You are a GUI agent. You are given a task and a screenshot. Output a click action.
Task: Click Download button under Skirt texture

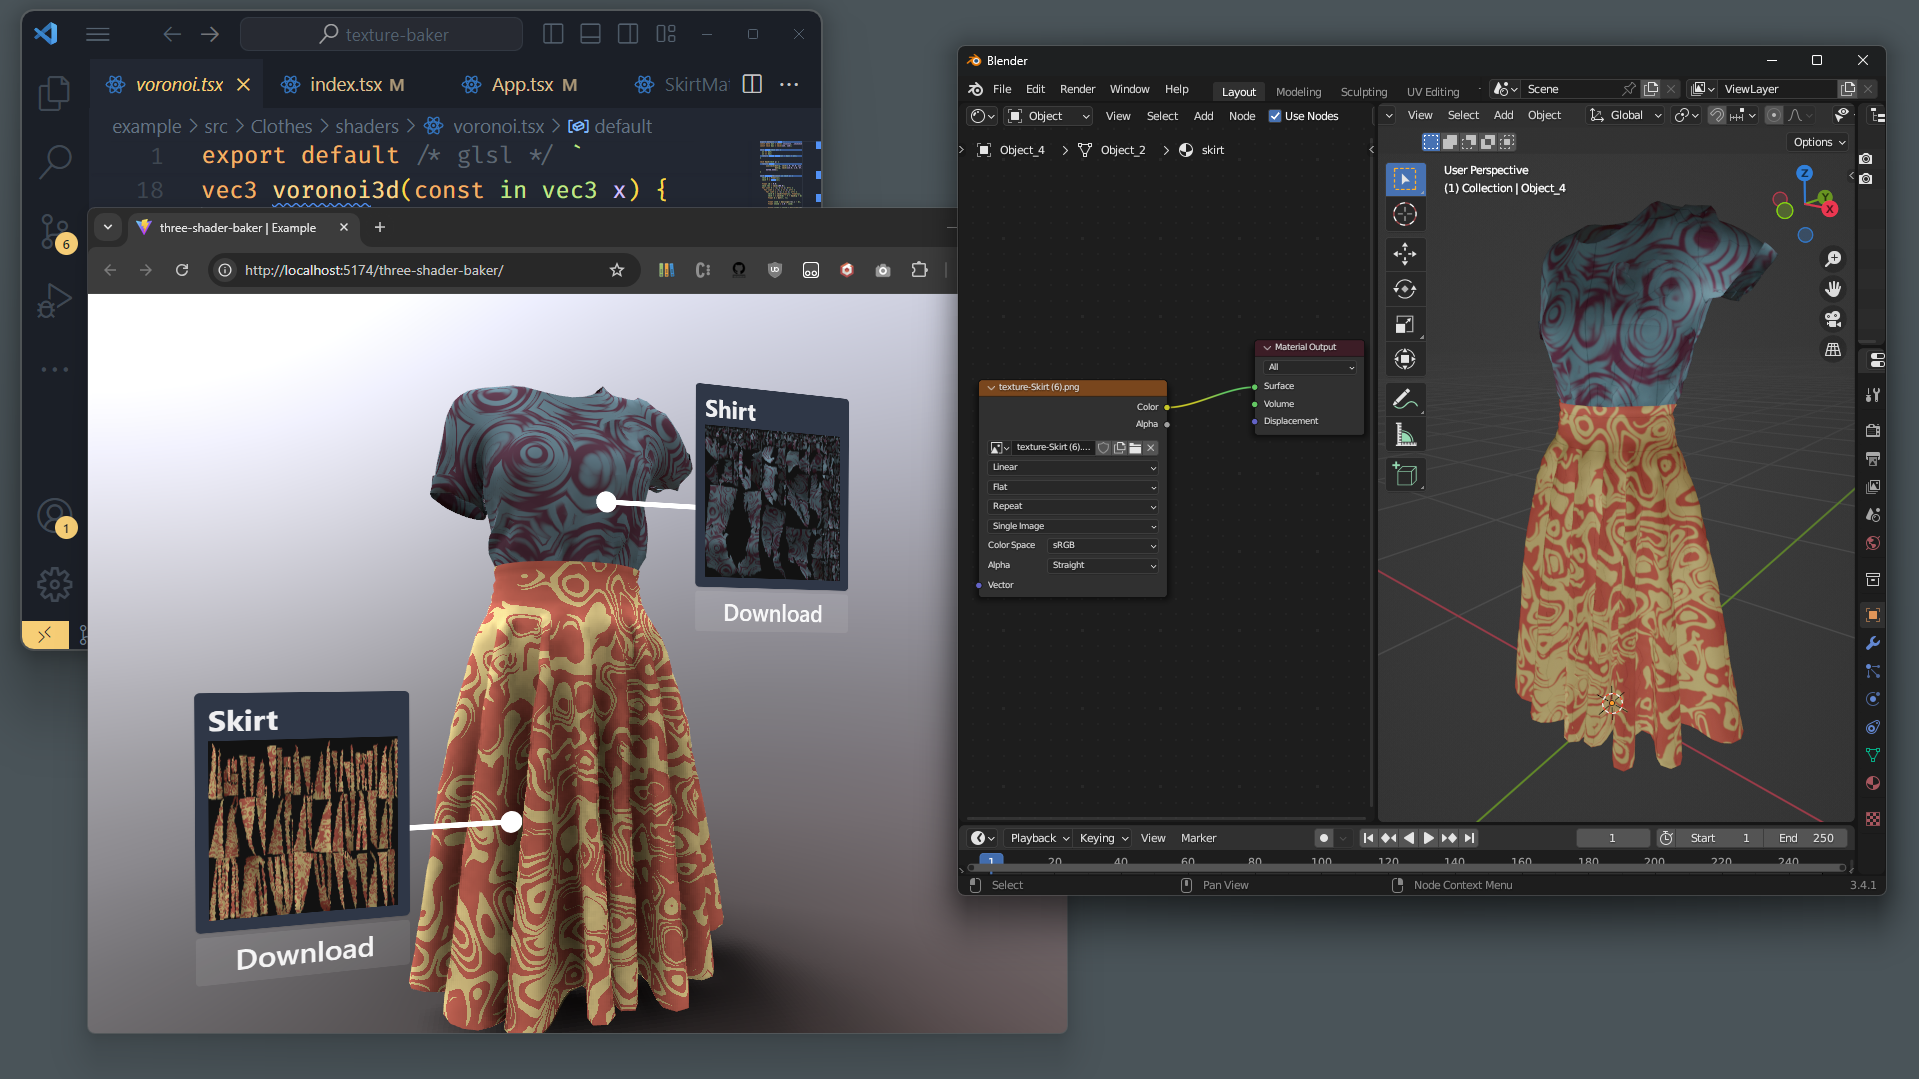[305, 954]
